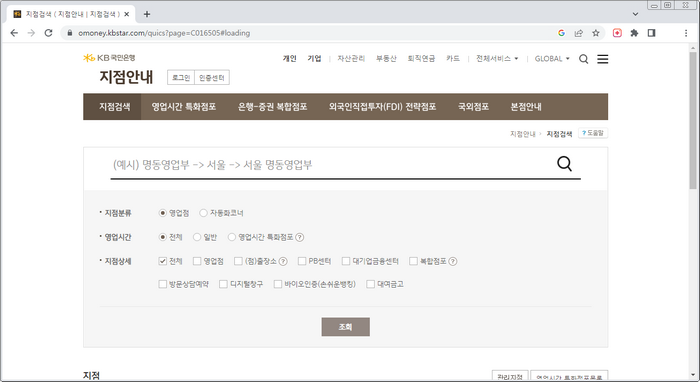Select 자동화코너 radio option
This screenshot has width=700, height=382.
point(203,213)
